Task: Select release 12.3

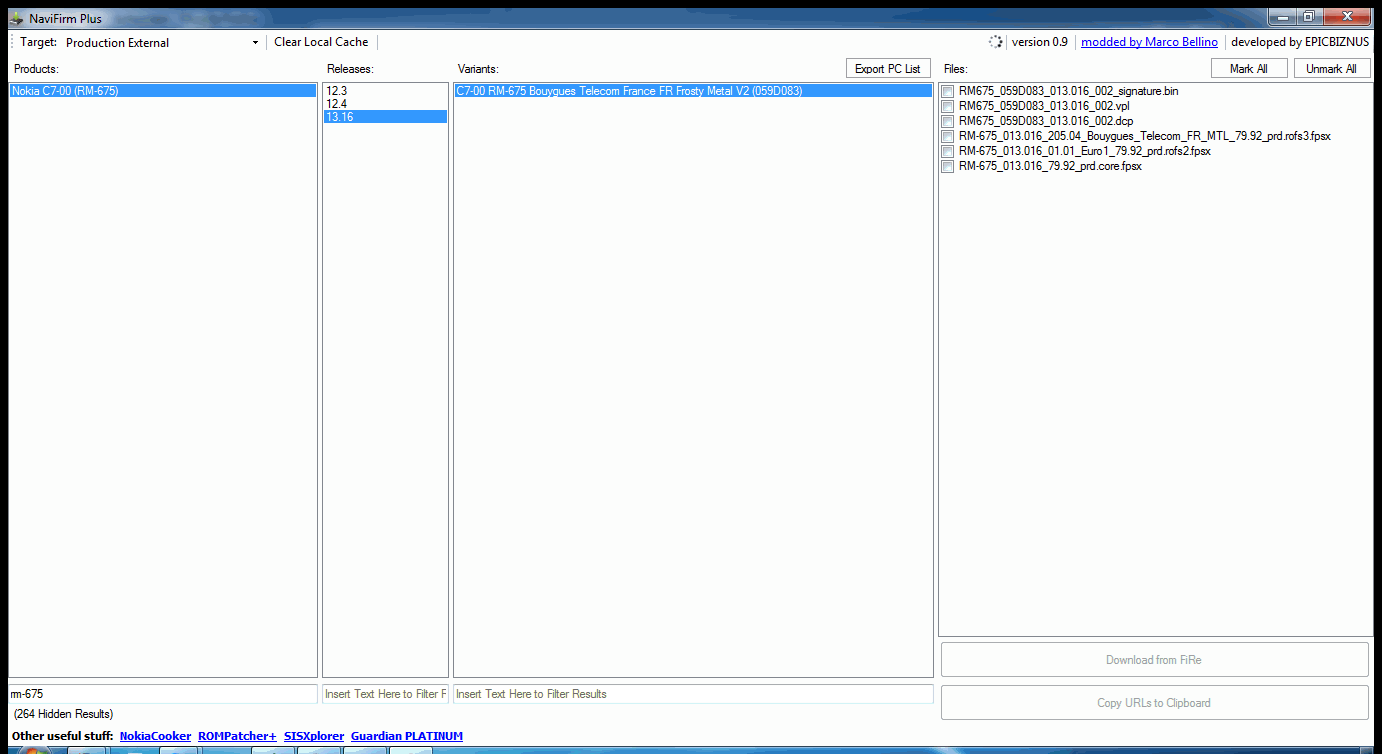Action: point(385,91)
